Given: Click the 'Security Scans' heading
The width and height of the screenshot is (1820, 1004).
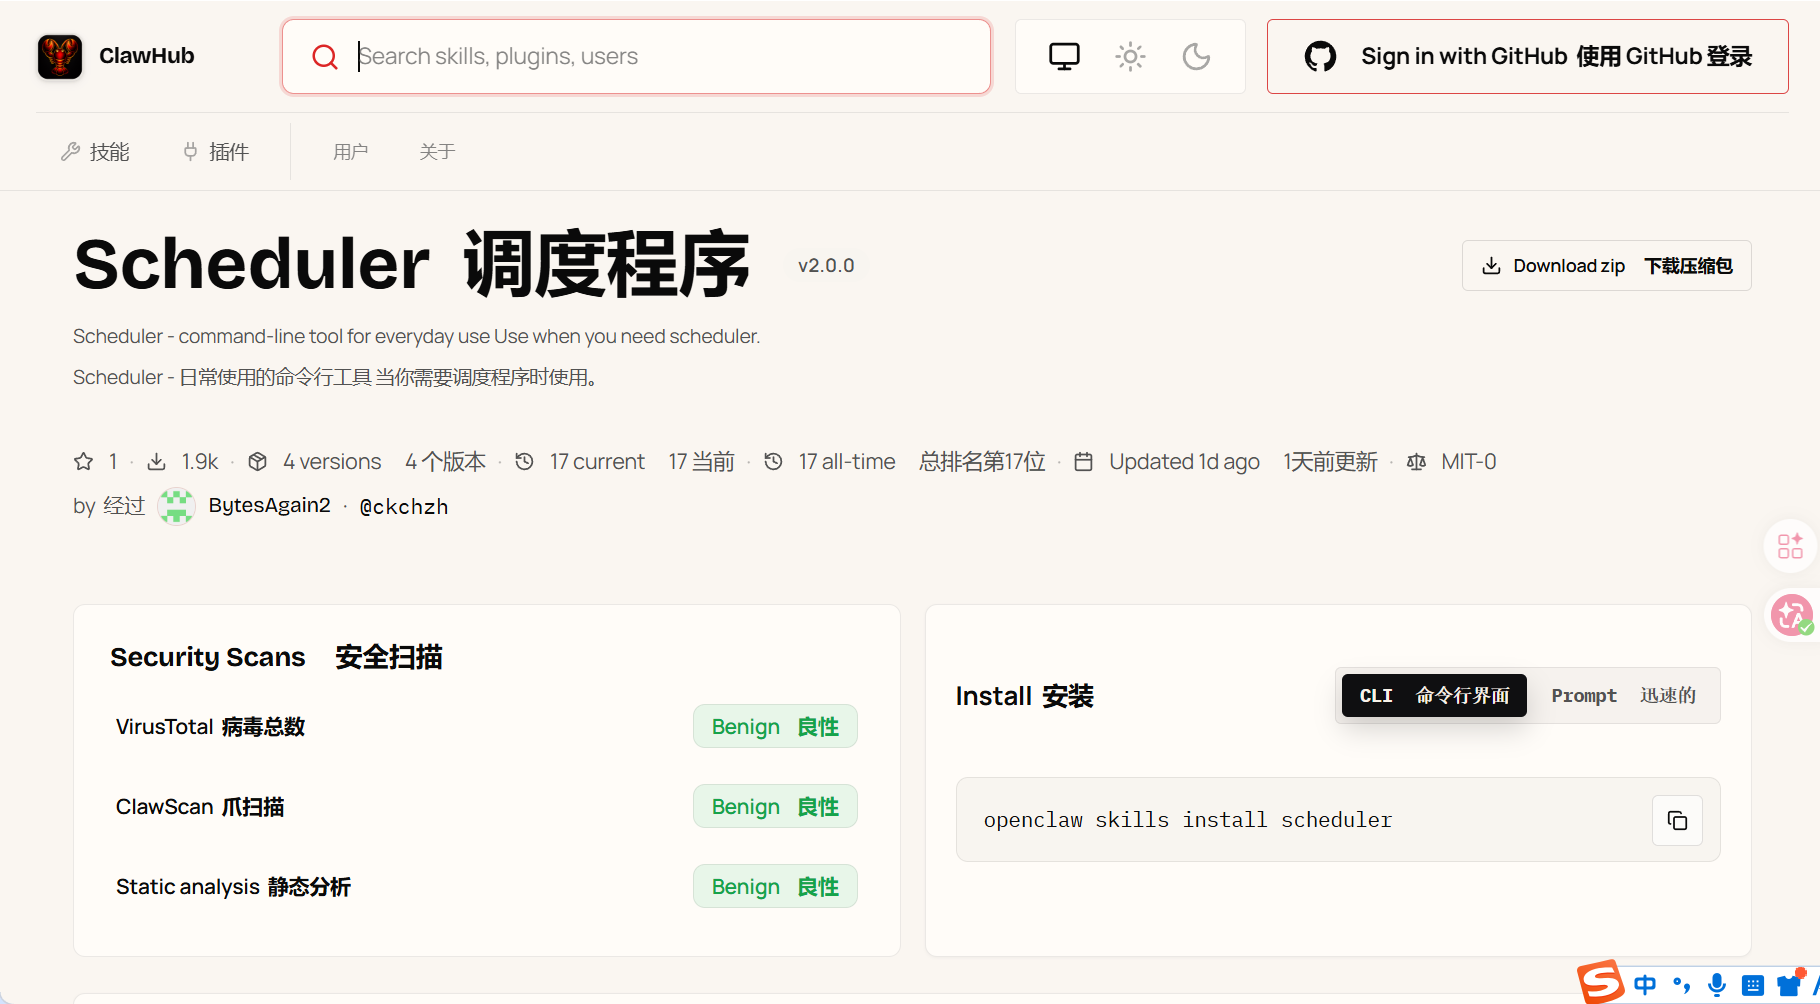Looking at the screenshot, I should point(208,657).
